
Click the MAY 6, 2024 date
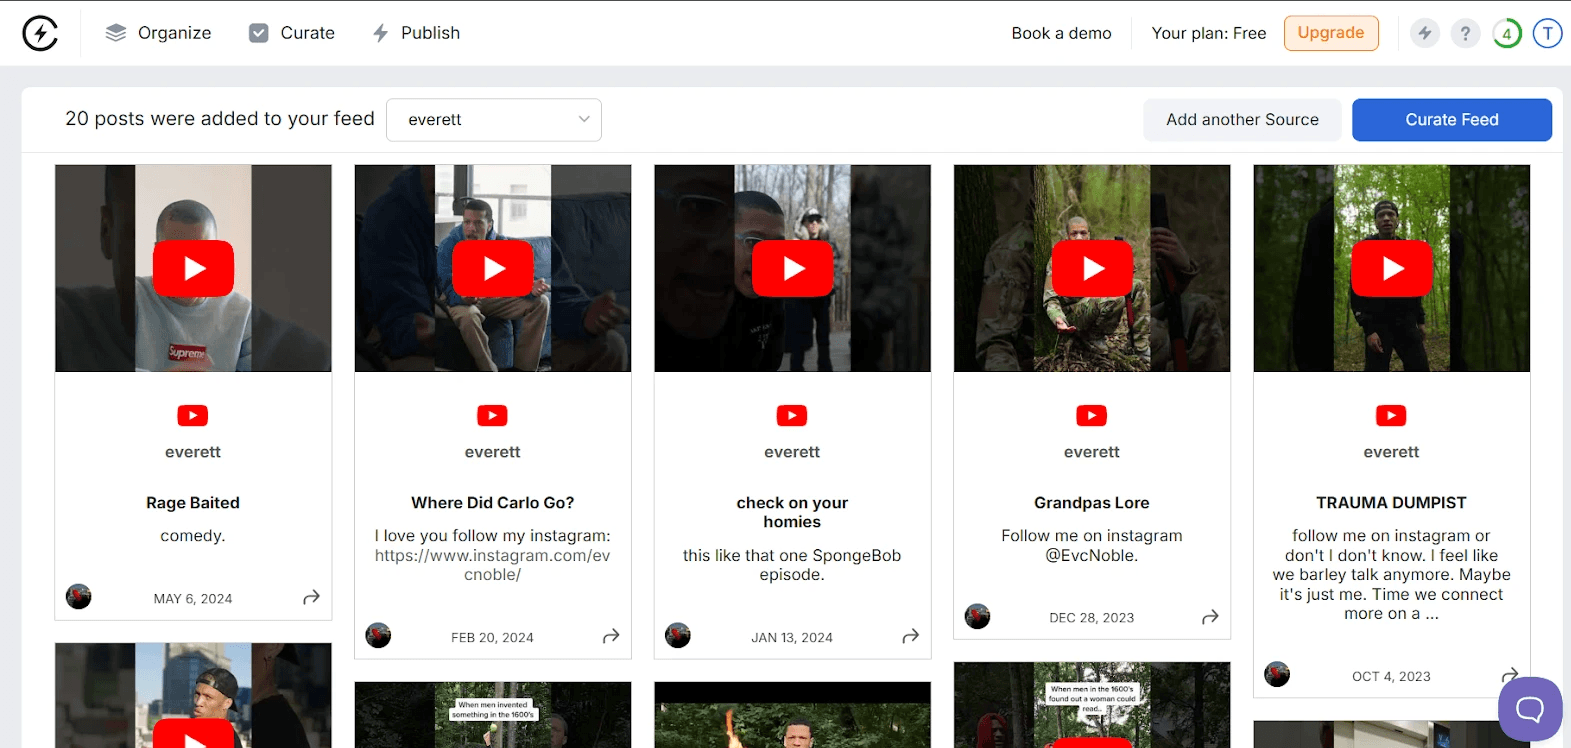click(x=193, y=599)
